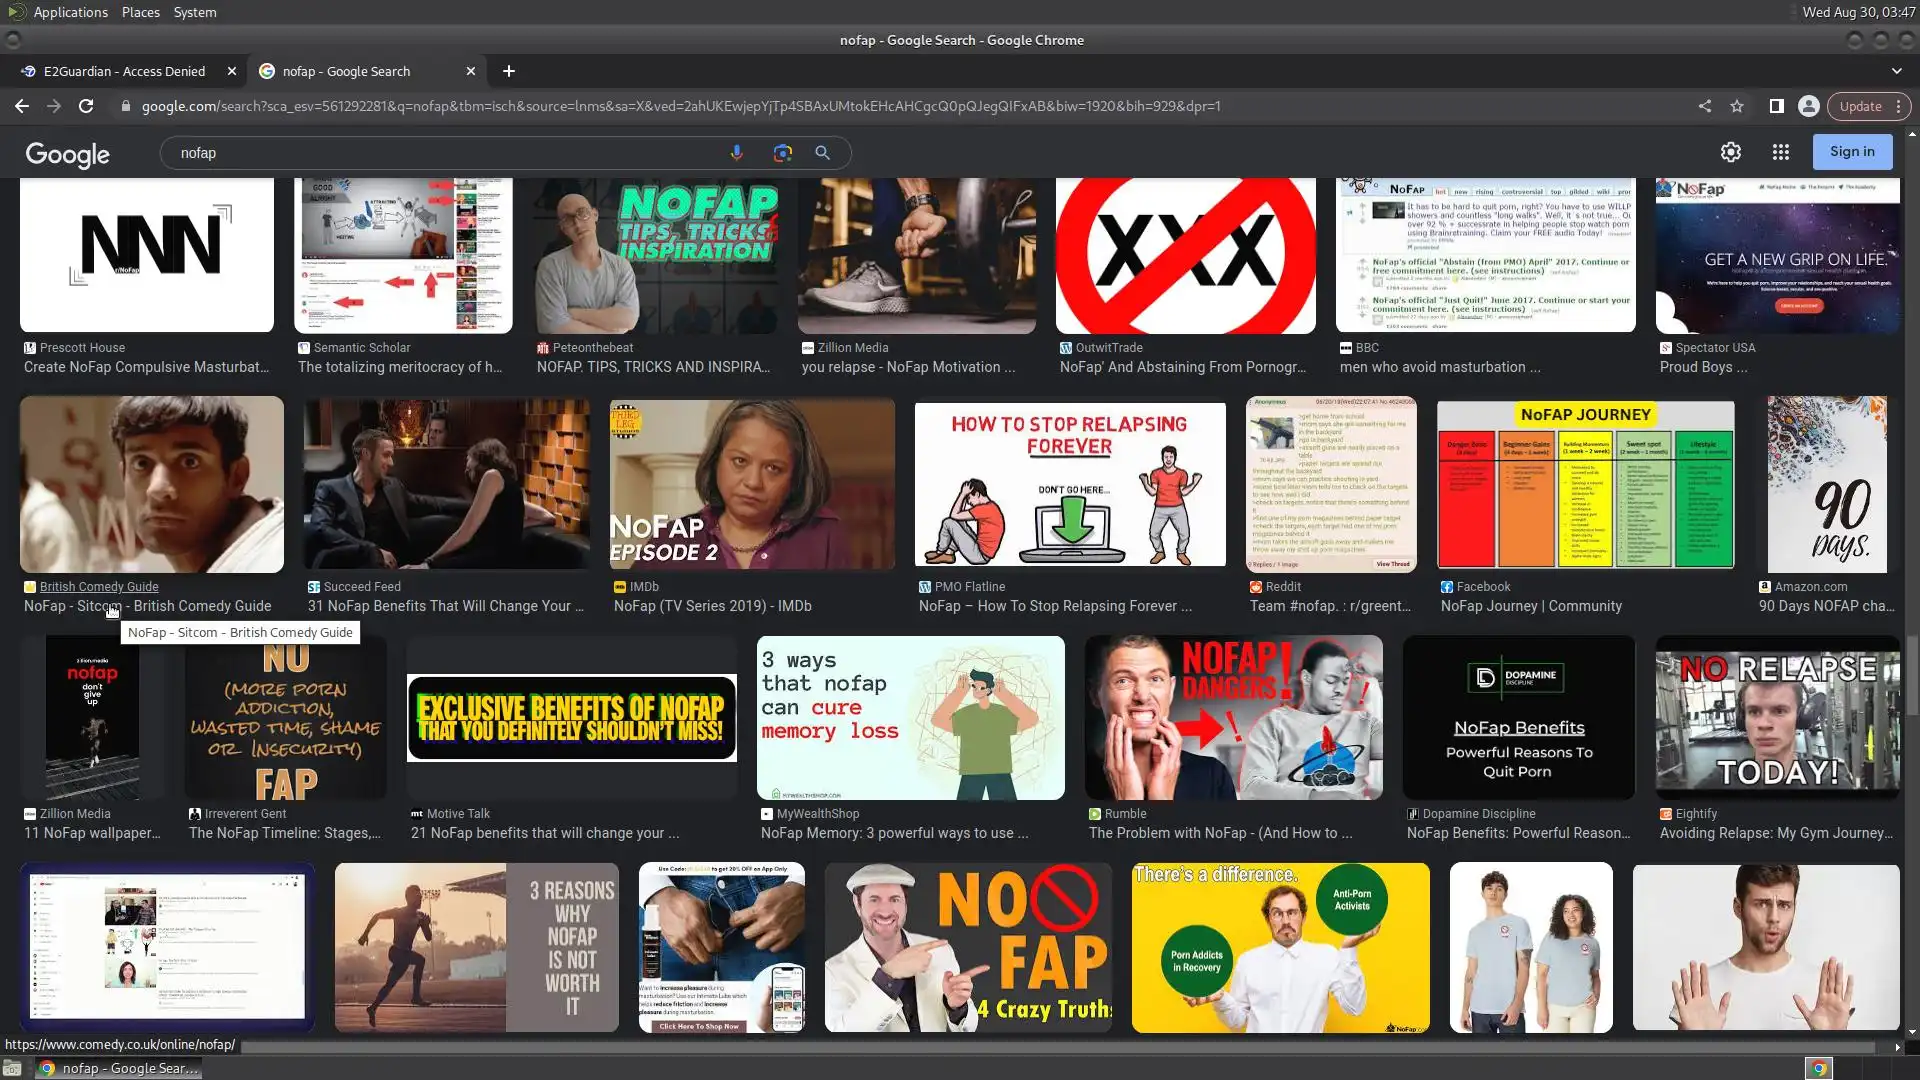Bookmark this page with star icon
The width and height of the screenshot is (1920, 1080).
(1737, 106)
